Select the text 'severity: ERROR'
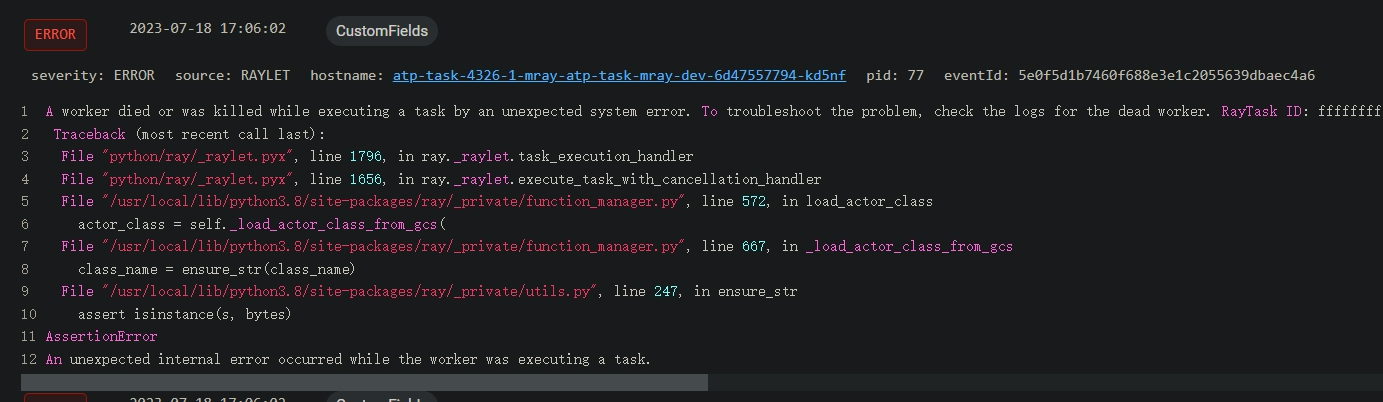 93,75
